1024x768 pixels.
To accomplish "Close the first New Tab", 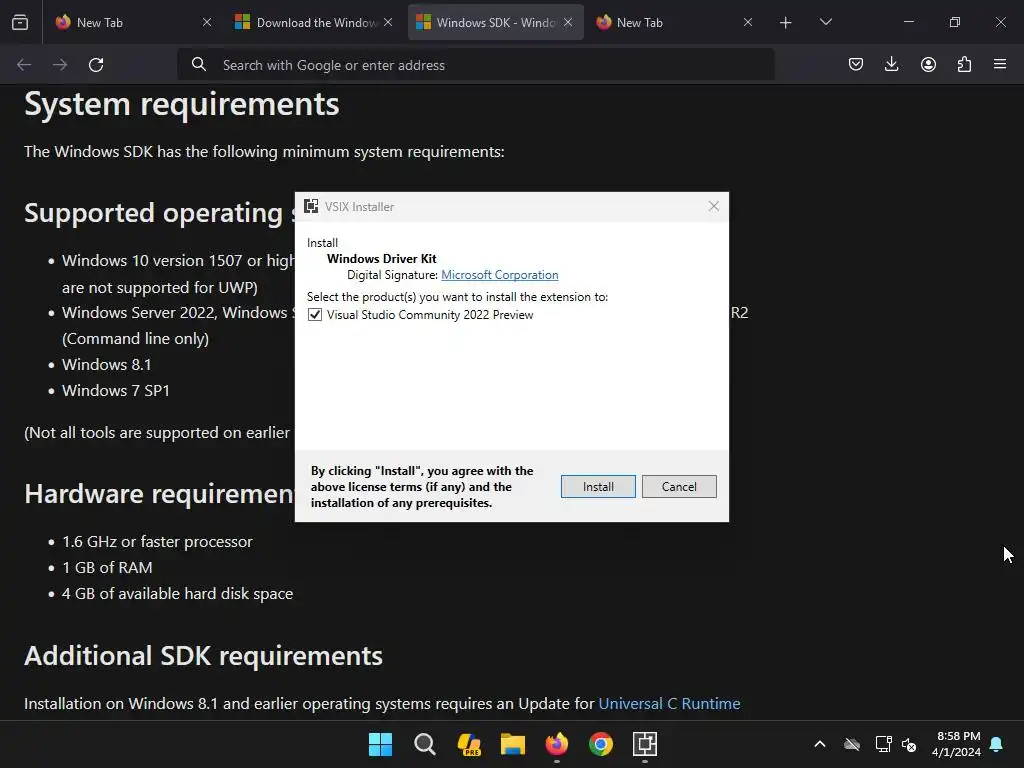I will click(207, 22).
